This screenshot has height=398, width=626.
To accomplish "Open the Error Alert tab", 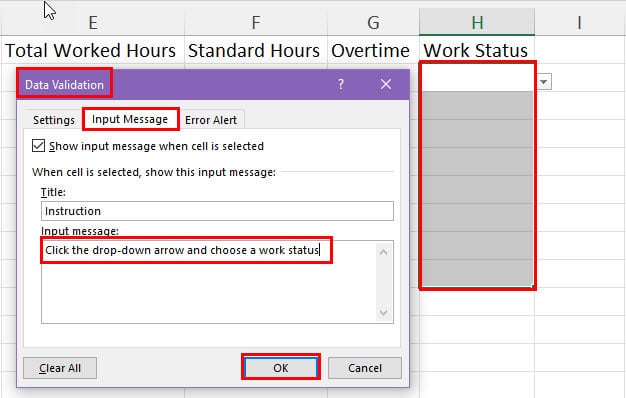I will 211,120.
